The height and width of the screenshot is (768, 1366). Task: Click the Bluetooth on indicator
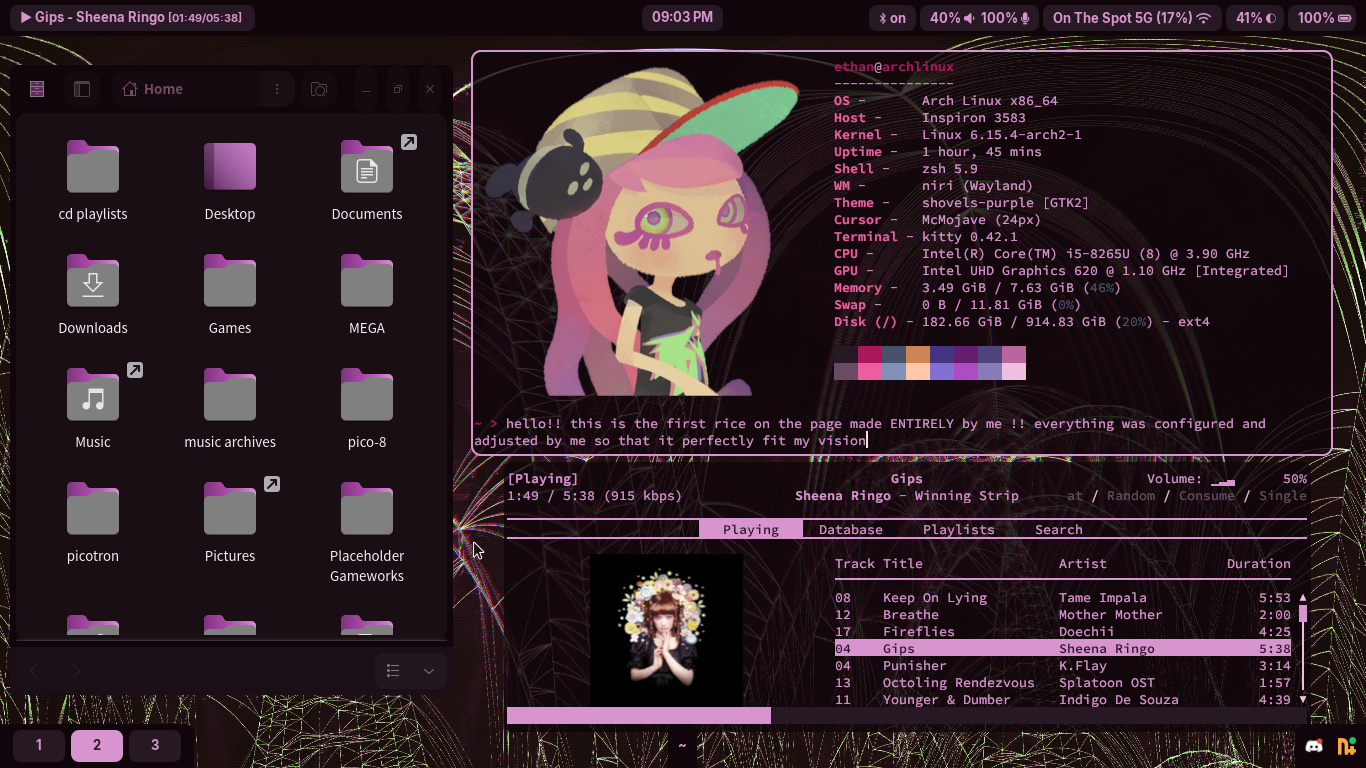pos(892,18)
